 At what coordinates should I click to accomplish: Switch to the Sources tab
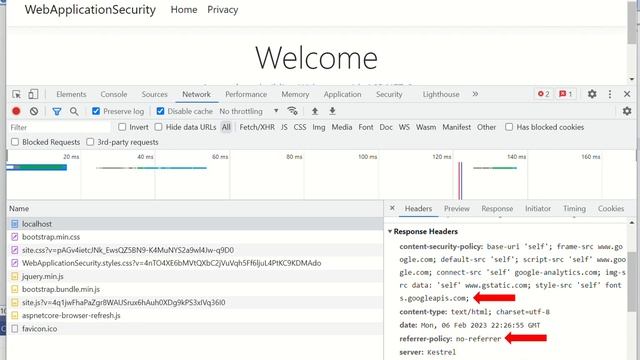tap(155, 94)
